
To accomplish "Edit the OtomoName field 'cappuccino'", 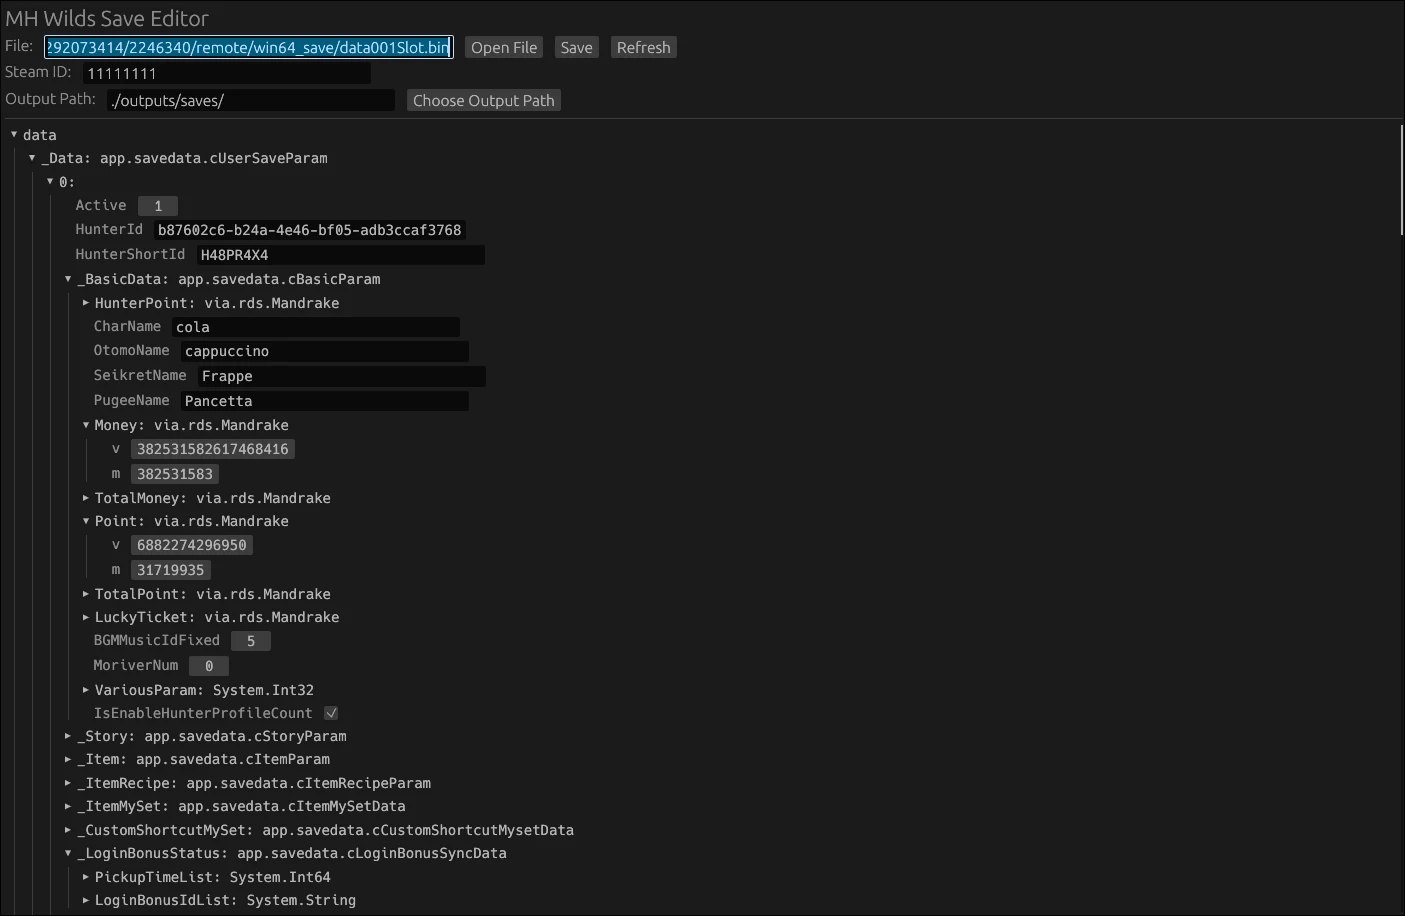I will 325,351.
